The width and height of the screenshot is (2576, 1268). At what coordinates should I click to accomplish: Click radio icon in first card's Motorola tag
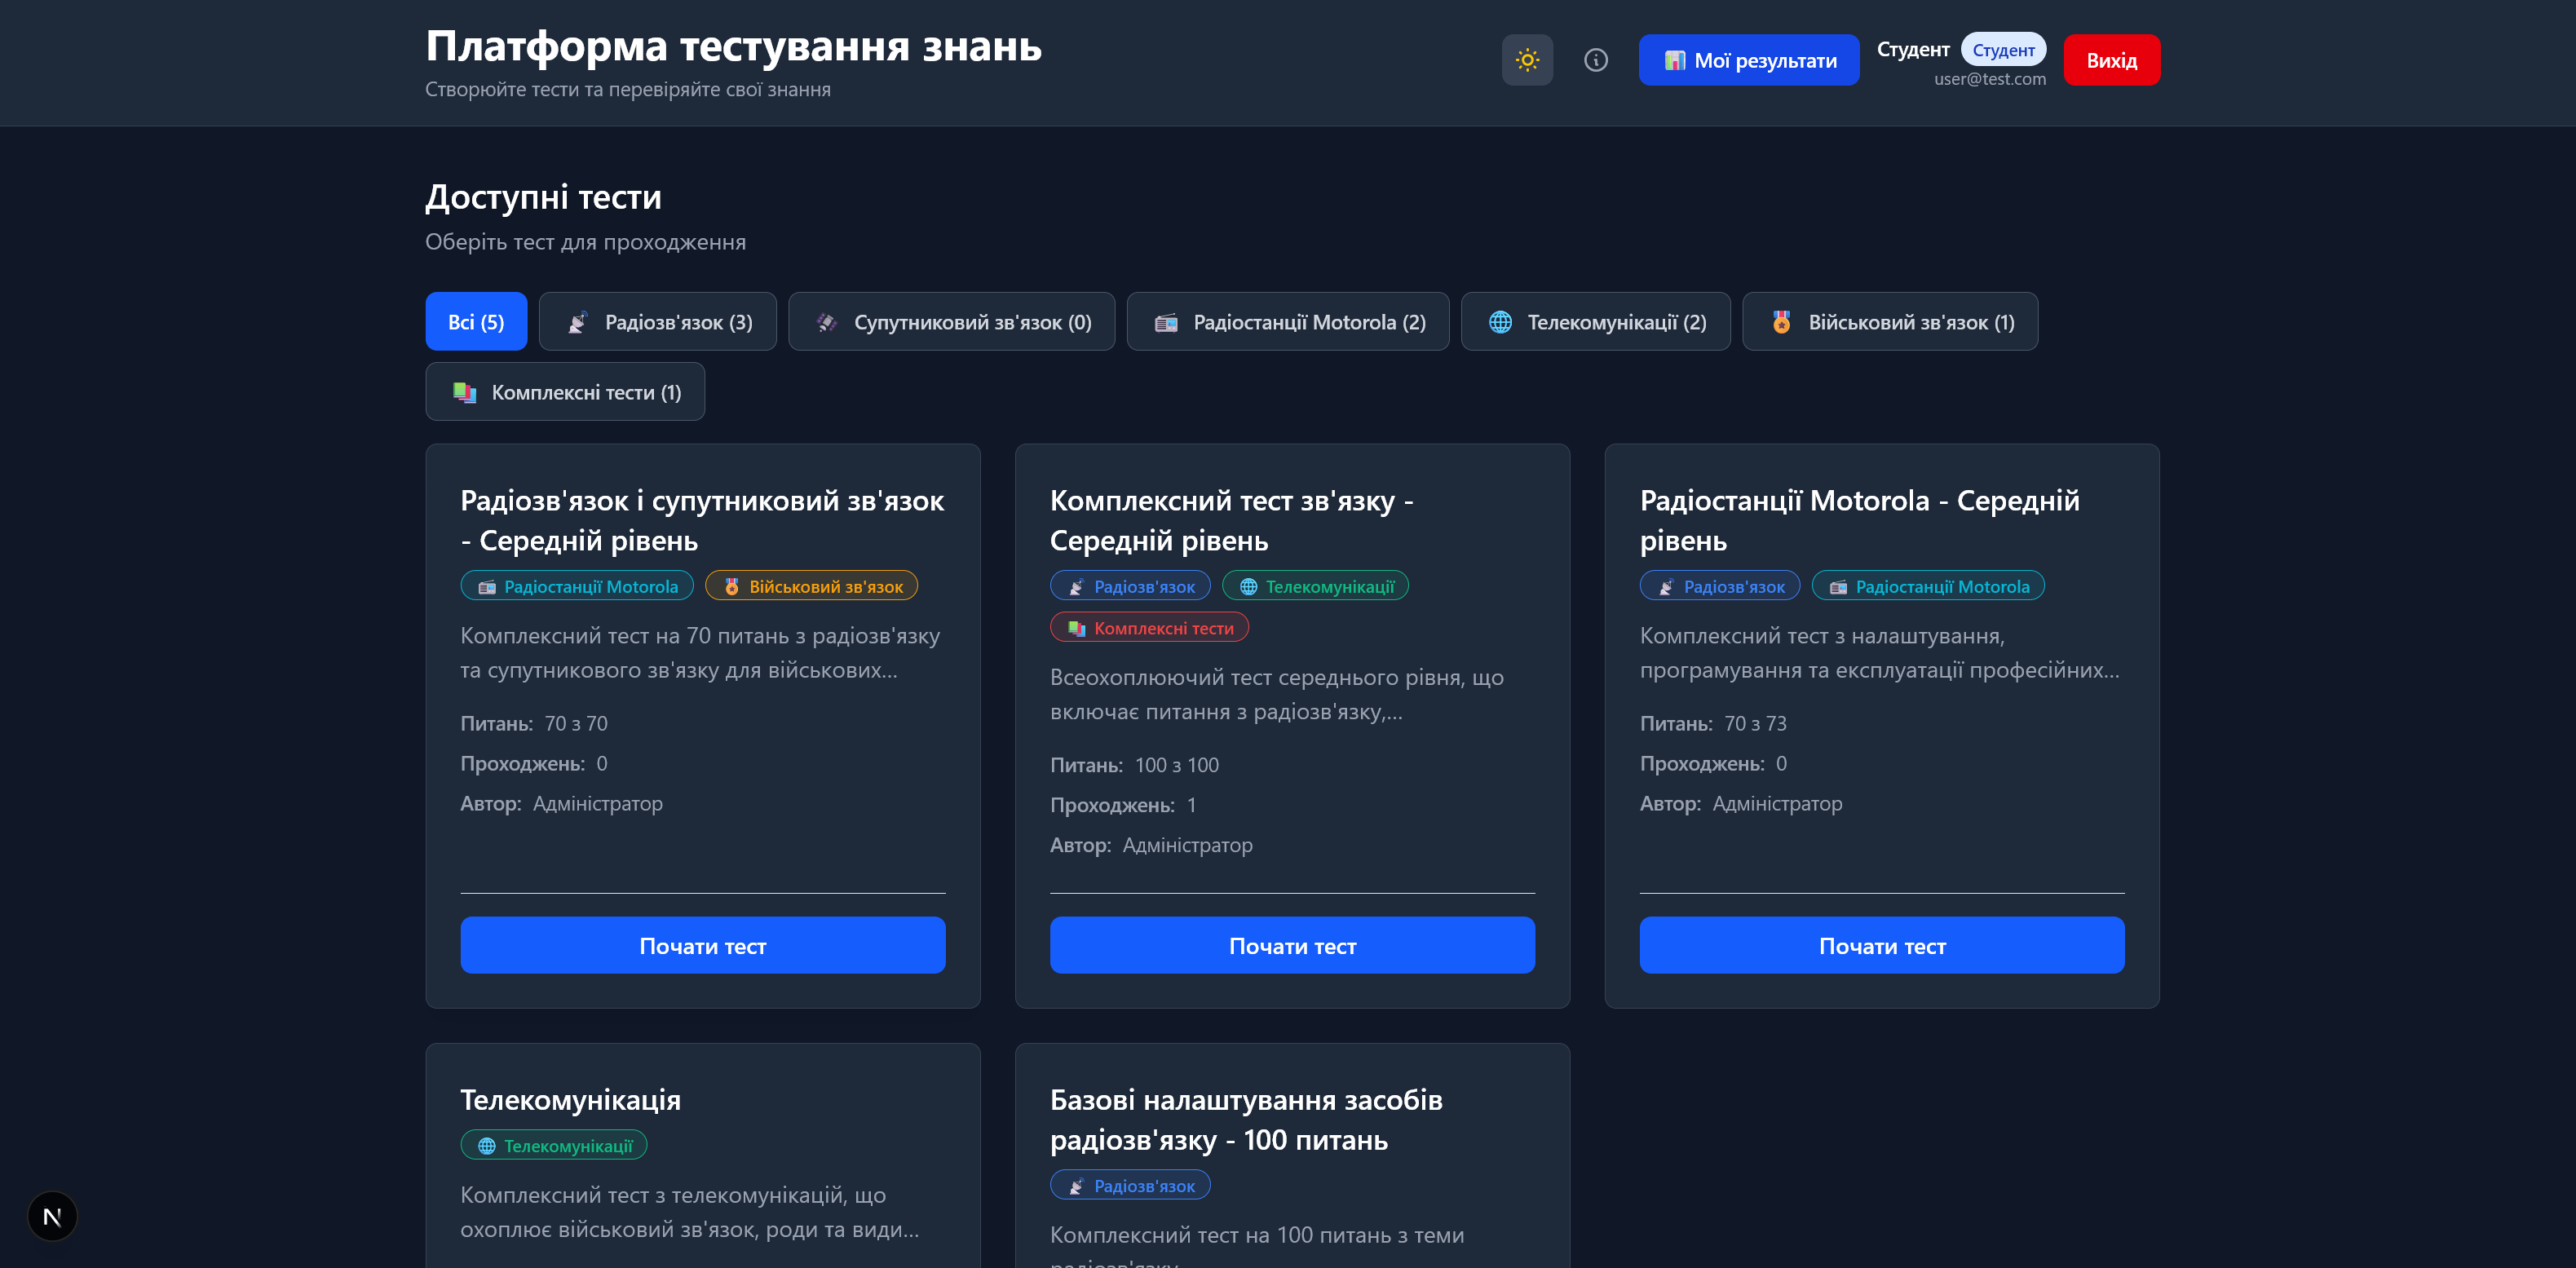pos(487,587)
